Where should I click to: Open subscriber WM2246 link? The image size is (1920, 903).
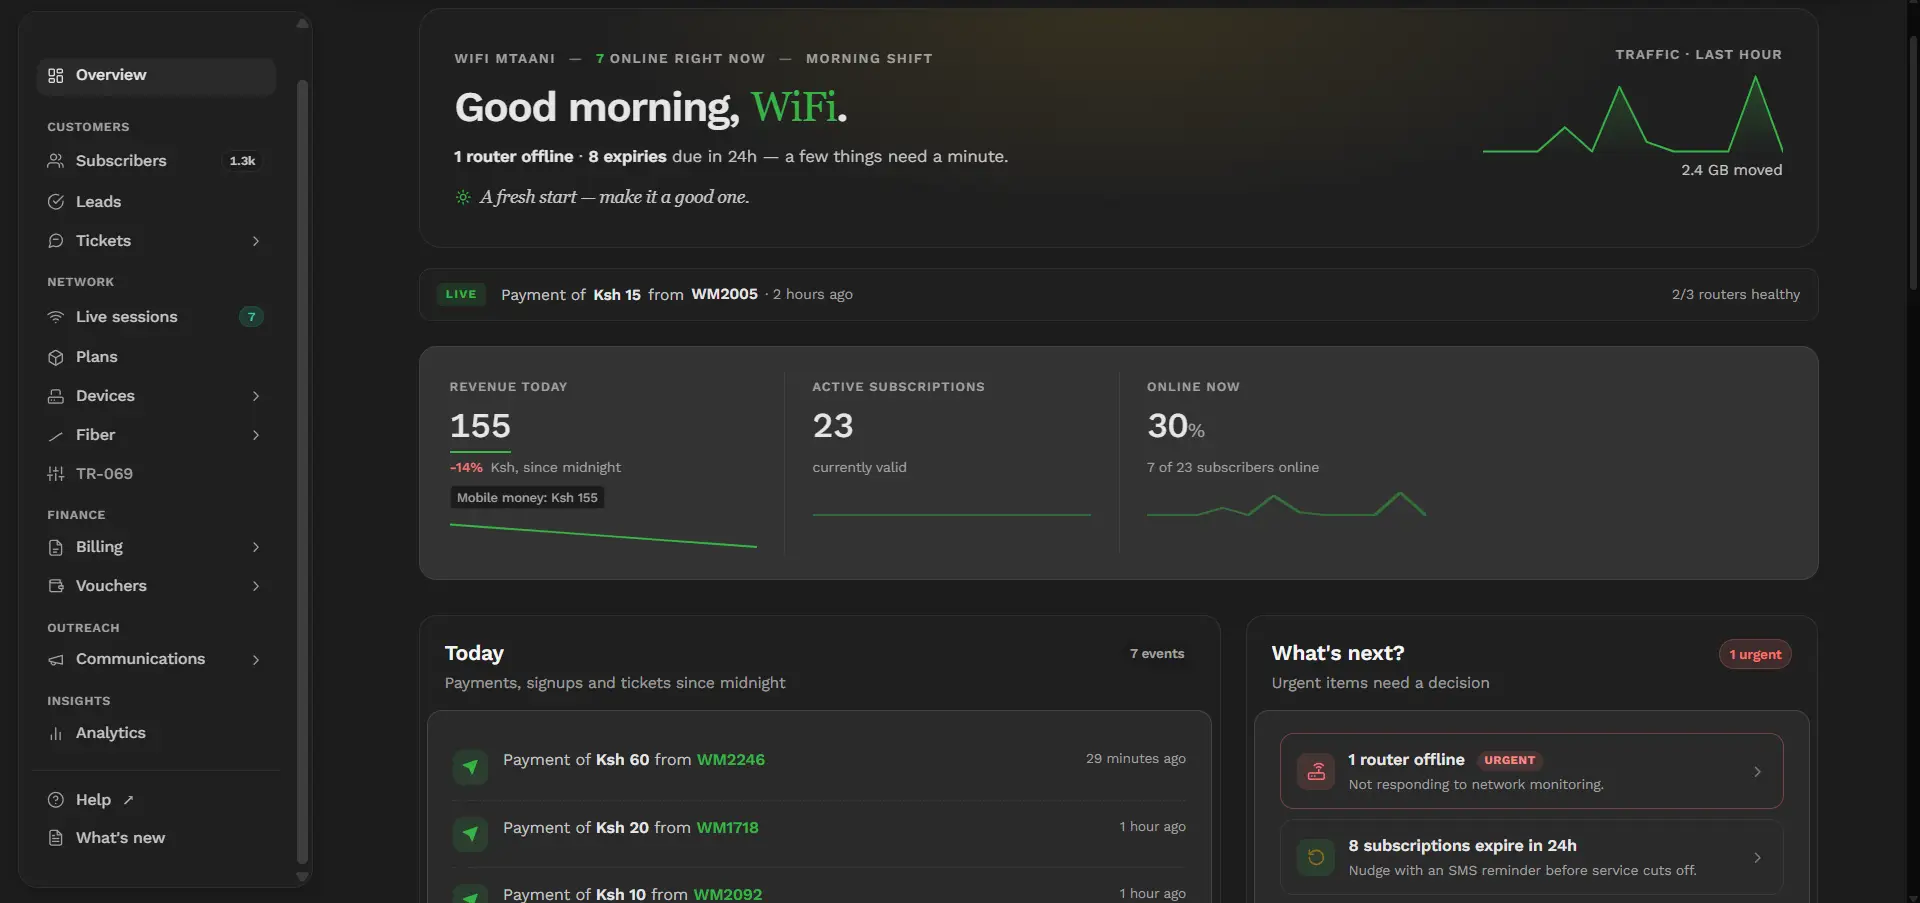(x=731, y=760)
